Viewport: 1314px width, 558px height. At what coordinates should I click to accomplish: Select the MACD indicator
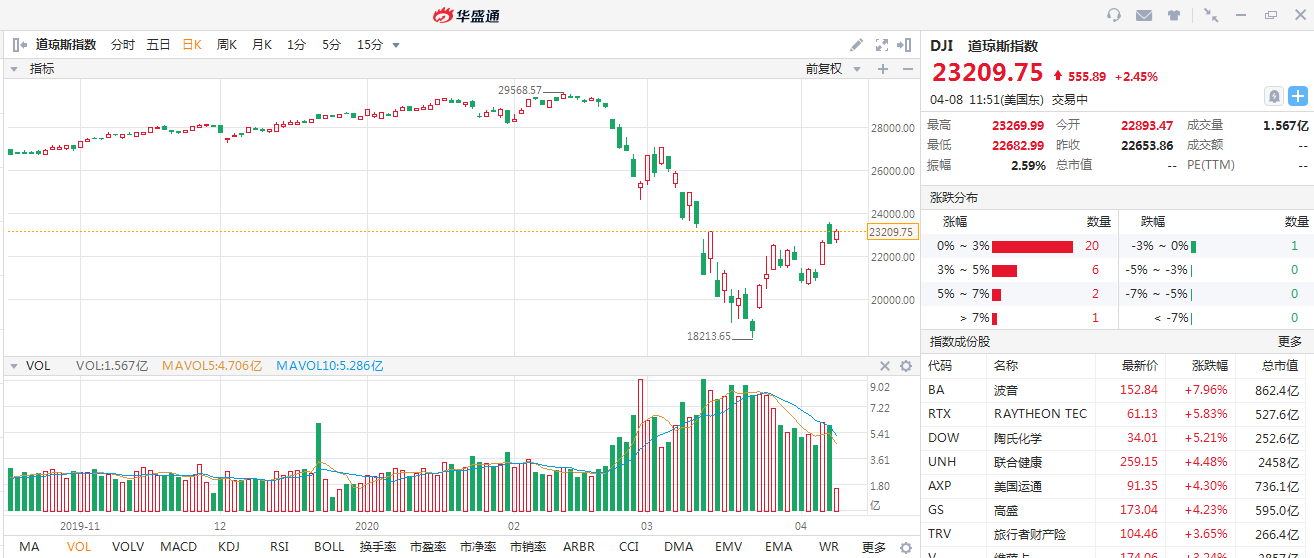click(x=179, y=547)
